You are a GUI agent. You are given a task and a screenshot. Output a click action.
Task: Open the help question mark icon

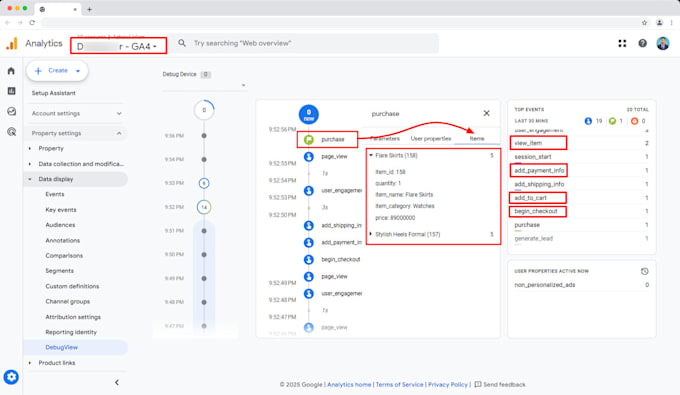pos(642,43)
